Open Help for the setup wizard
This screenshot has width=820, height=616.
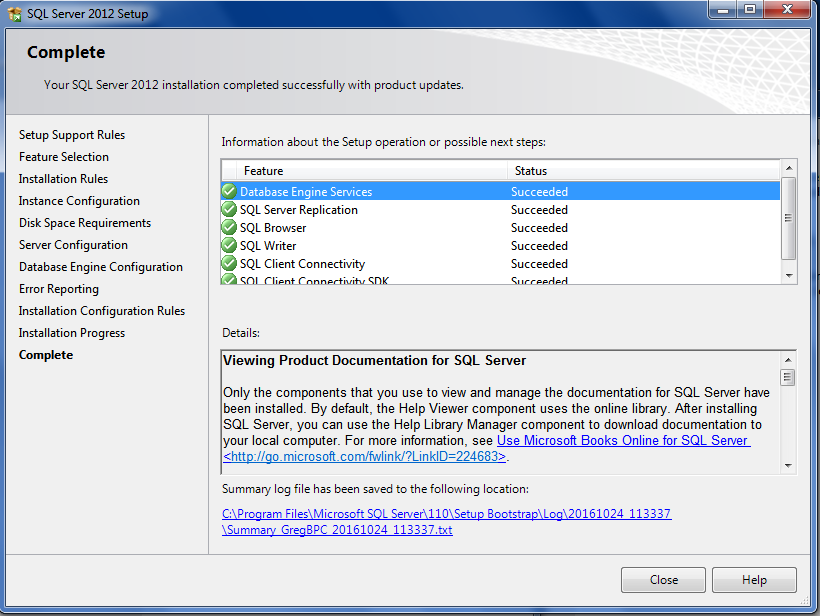point(754,580)
